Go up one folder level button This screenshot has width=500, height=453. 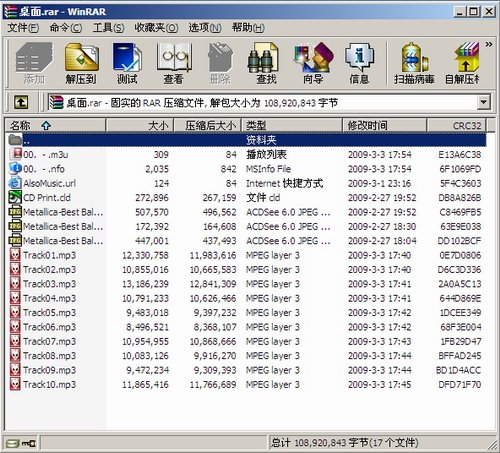[x=21, y=102]
